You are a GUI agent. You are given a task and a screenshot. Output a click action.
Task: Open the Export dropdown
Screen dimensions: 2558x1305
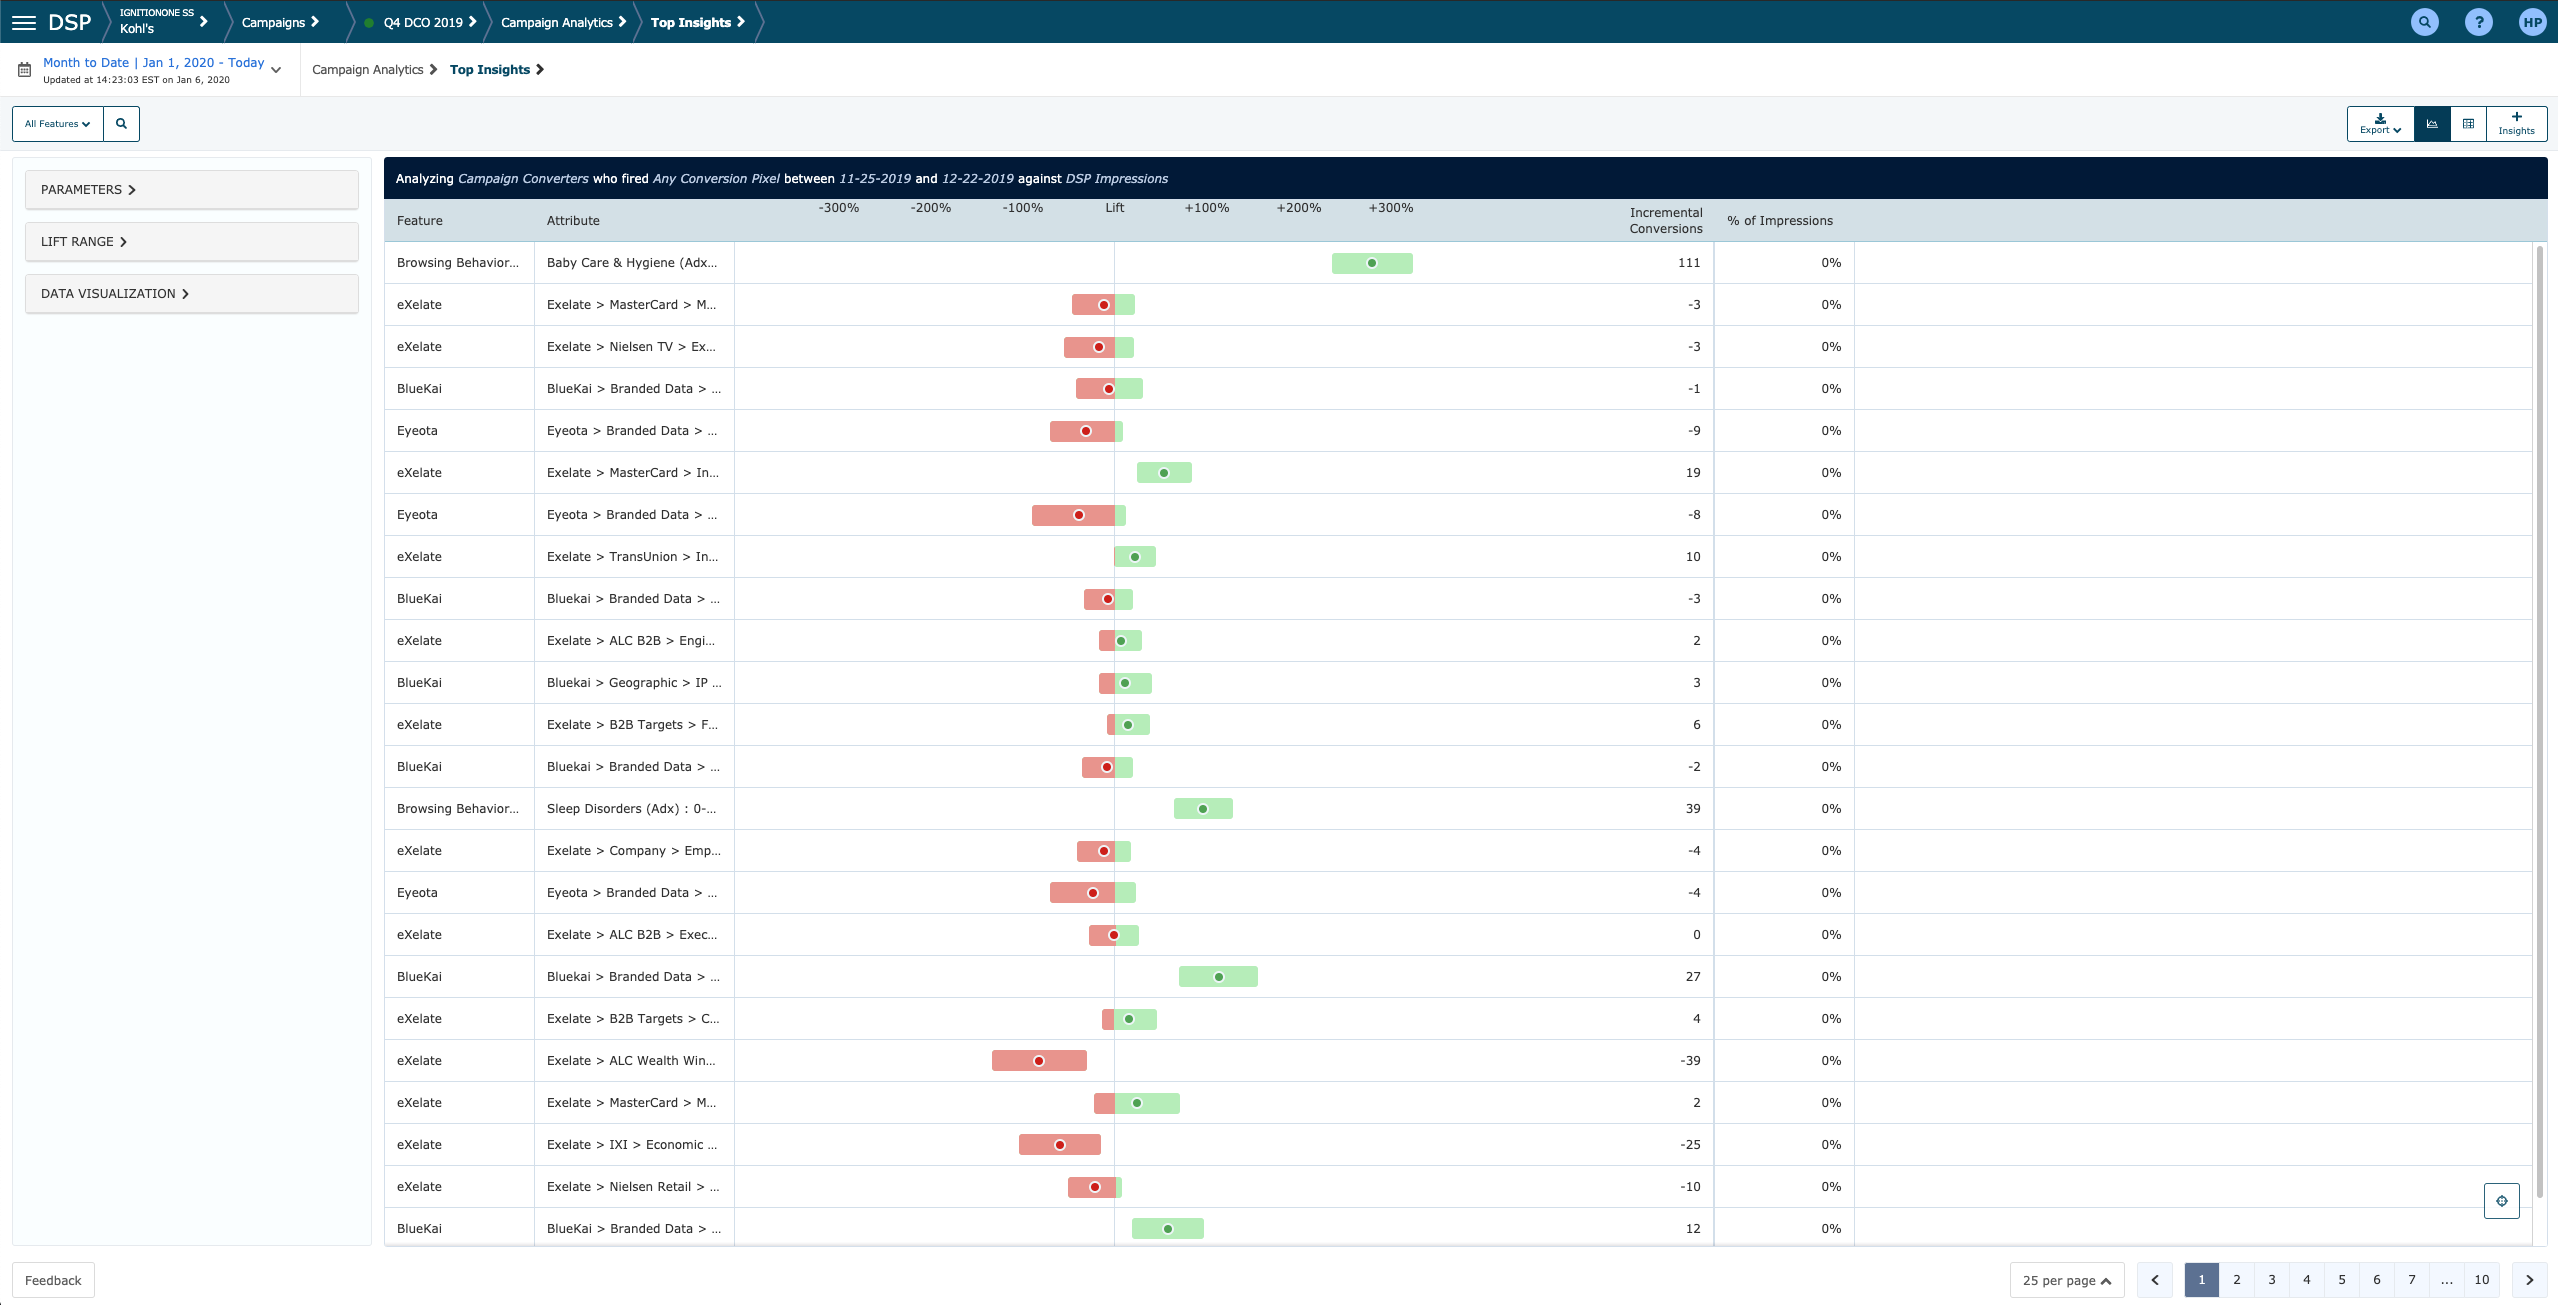pyautogui.click(x=2380, y=124)
